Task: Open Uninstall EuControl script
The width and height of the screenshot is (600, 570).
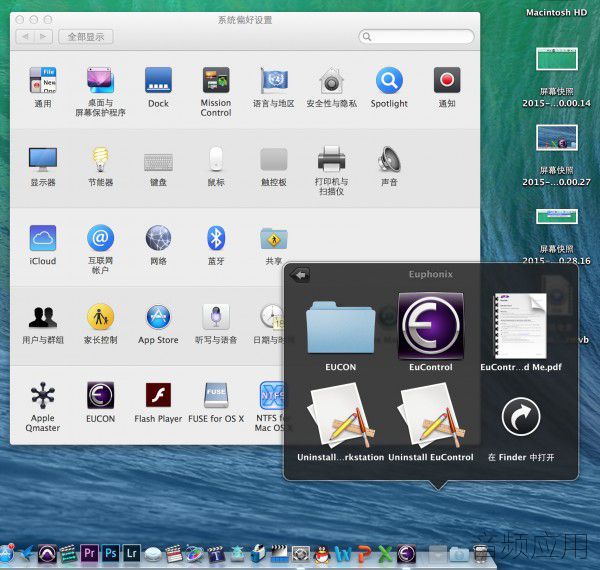Action: point(431,415)
